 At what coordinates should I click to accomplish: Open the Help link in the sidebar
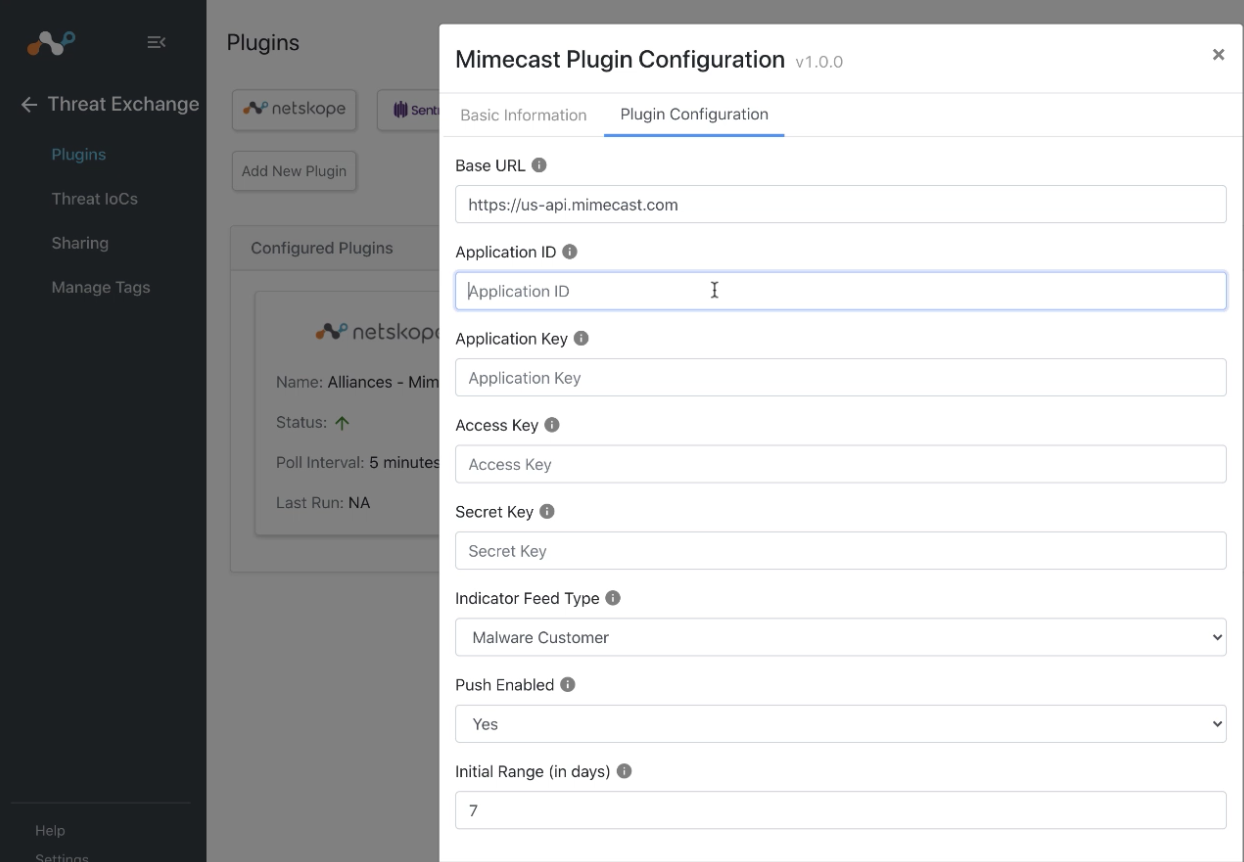pyautogui.click(x=51, y=830)
